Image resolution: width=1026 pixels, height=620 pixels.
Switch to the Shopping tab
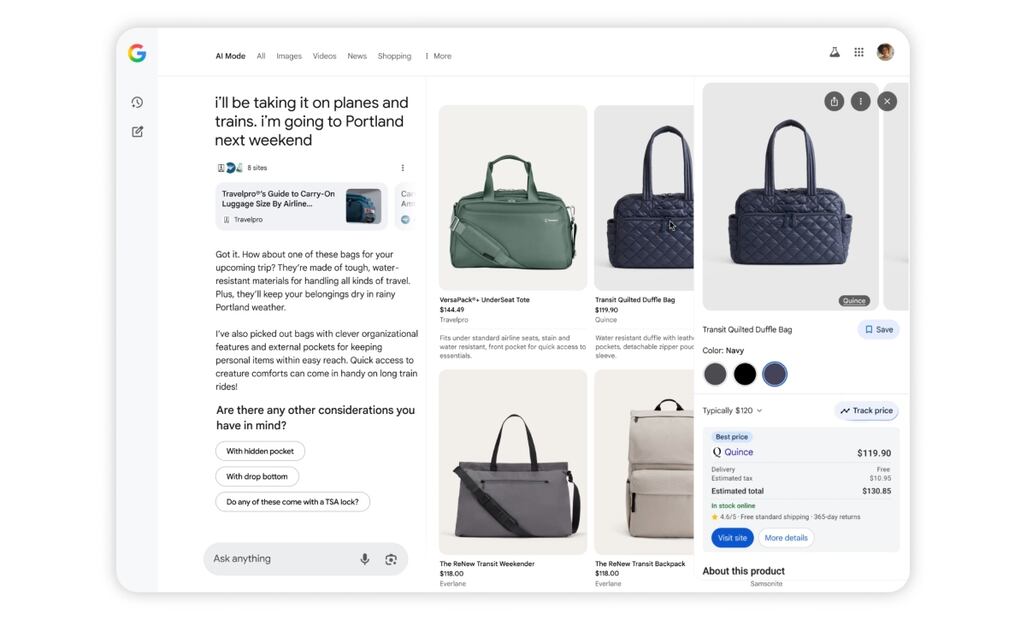[x=394, y=56]
